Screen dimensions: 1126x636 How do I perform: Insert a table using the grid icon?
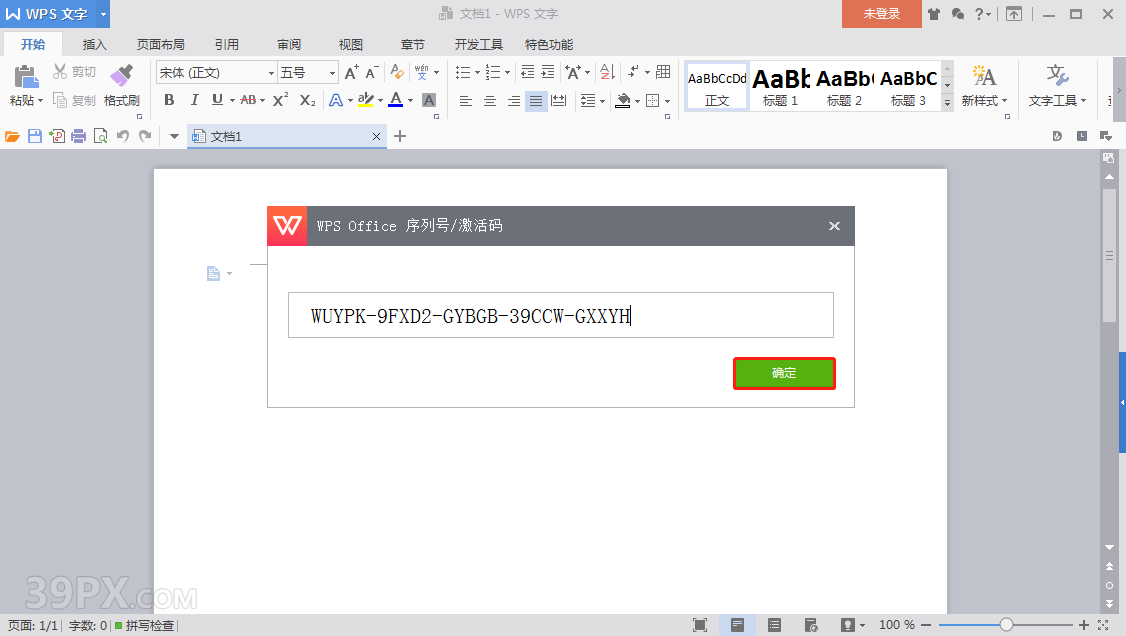[663, 72]
